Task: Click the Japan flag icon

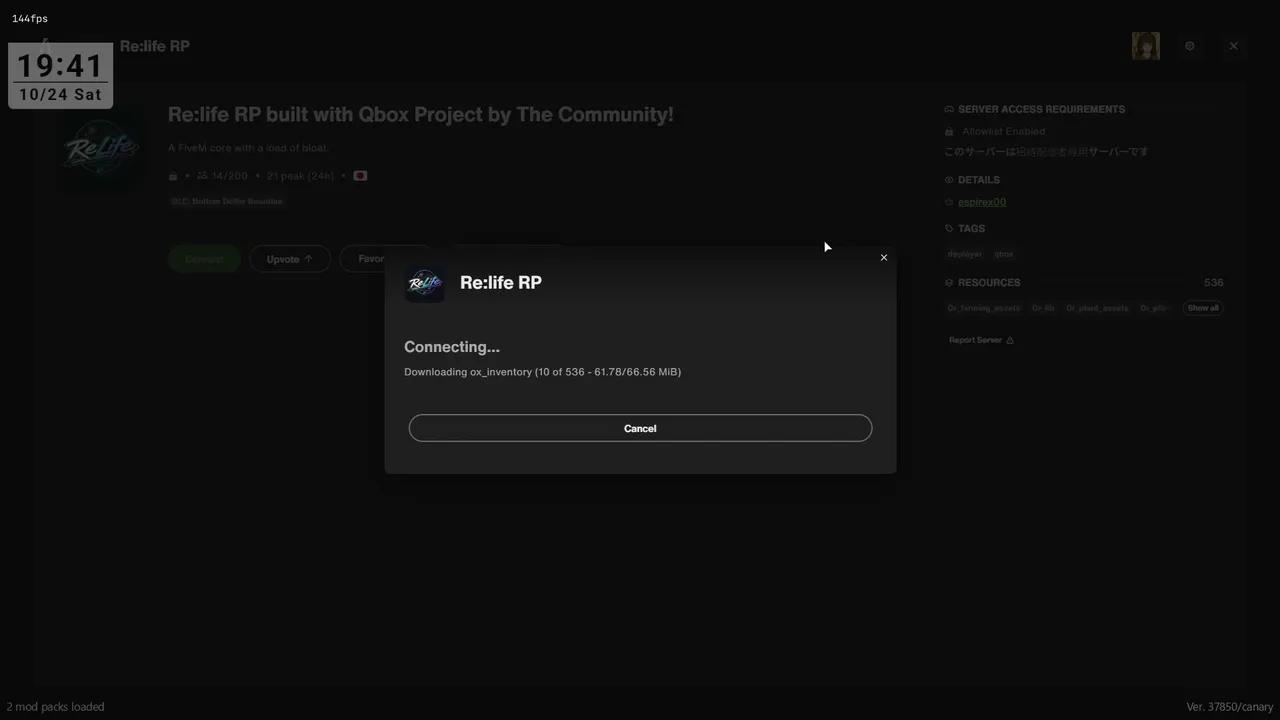Action: click(x=360, y=176)
